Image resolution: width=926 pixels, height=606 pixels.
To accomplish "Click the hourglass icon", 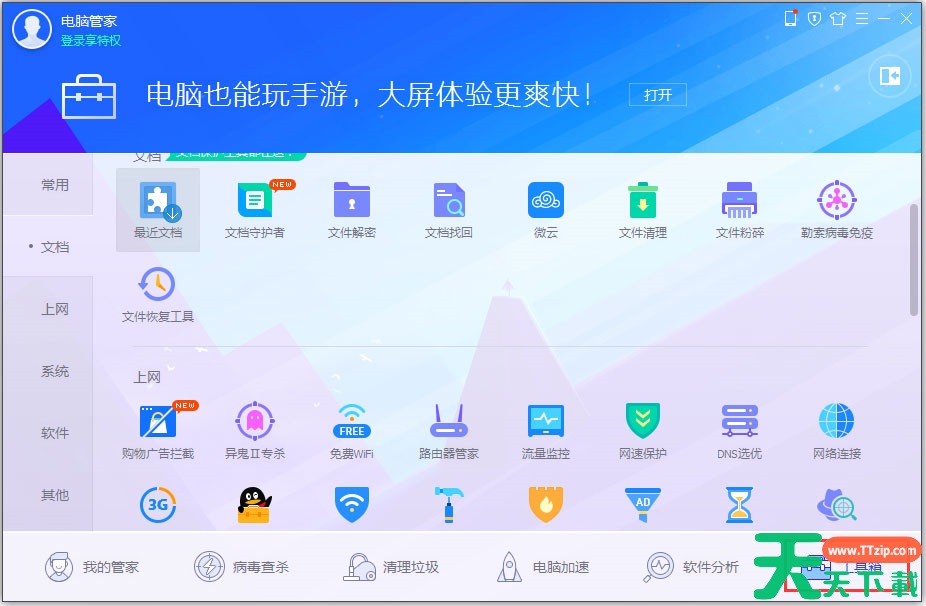I will click(x=739, y=505).
